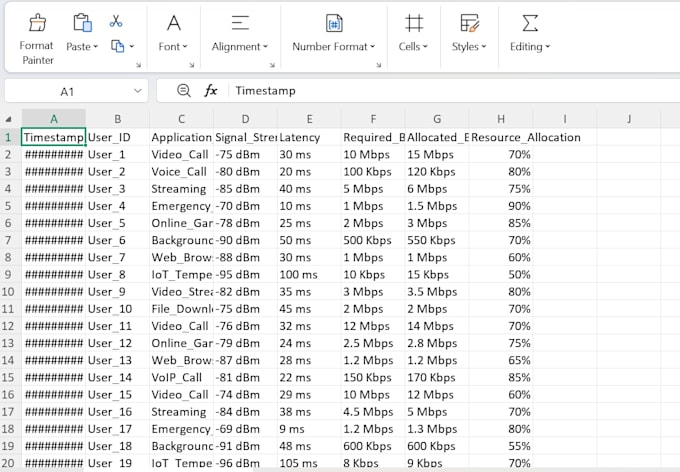This screenshot has height=472, width=680.
Task: Click the -74 dBm cell
Action: [x=245, y=394]
